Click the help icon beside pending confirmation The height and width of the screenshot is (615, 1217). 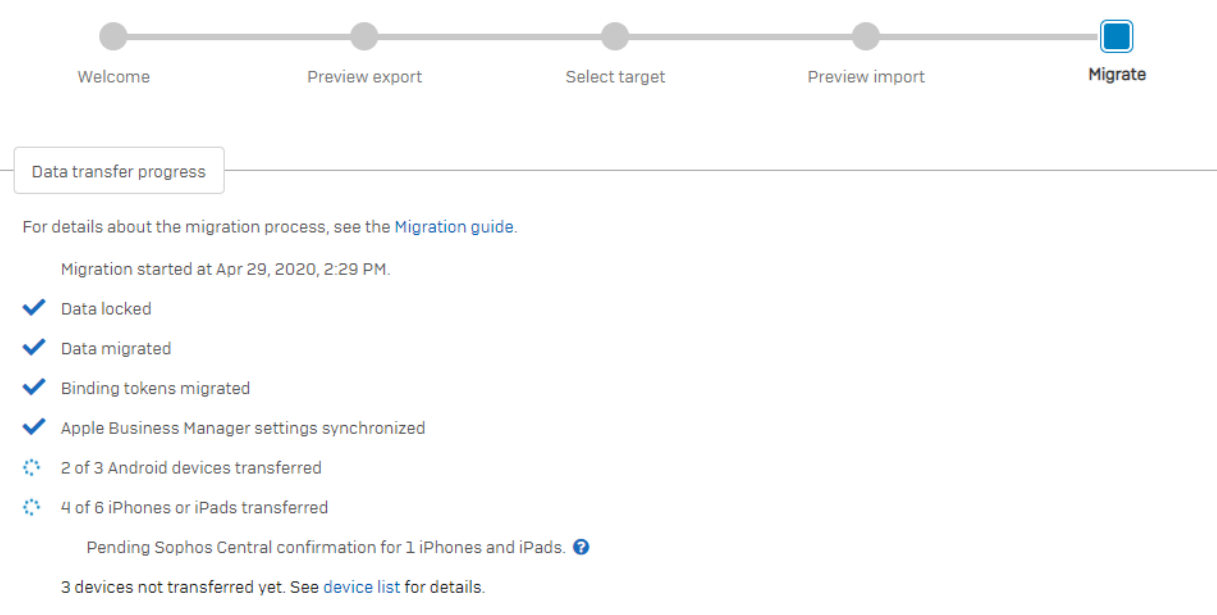581,547
